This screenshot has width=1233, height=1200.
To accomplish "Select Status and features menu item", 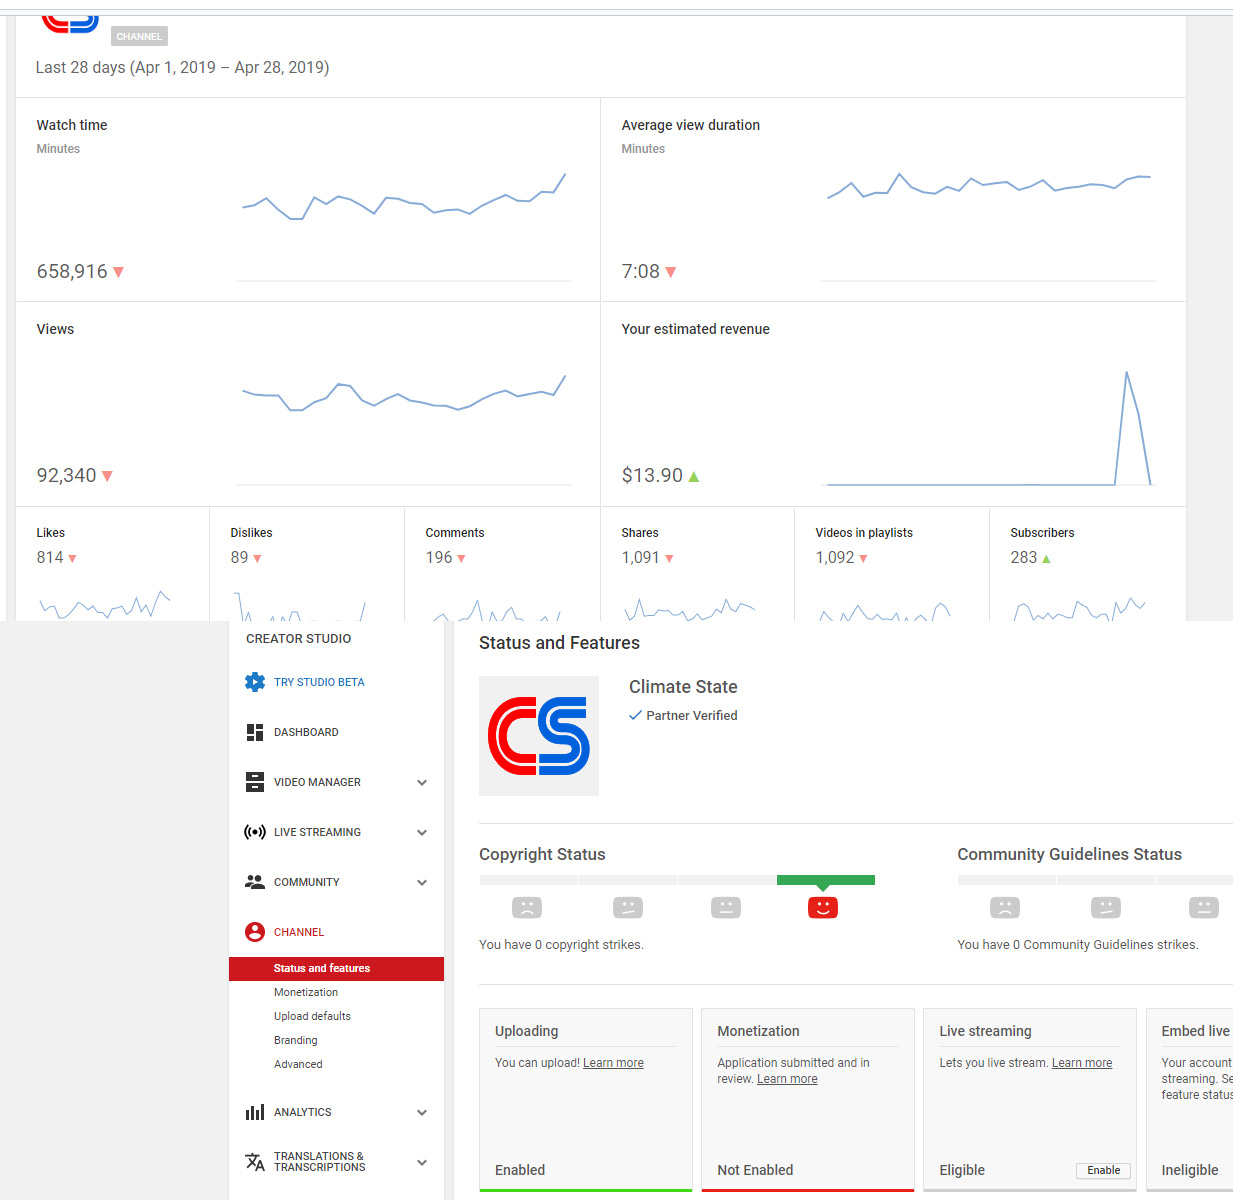I will click(x=322, y=968).
